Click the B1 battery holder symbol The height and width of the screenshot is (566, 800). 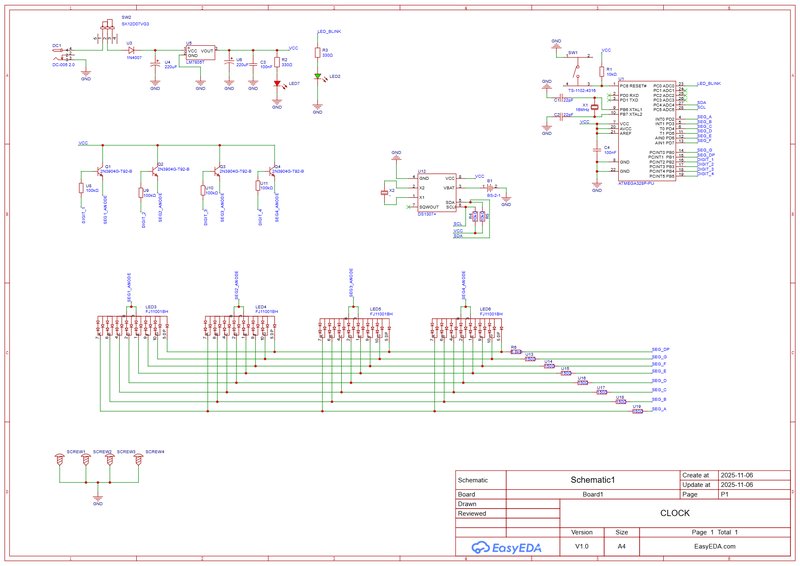click(x=489, y=187)
